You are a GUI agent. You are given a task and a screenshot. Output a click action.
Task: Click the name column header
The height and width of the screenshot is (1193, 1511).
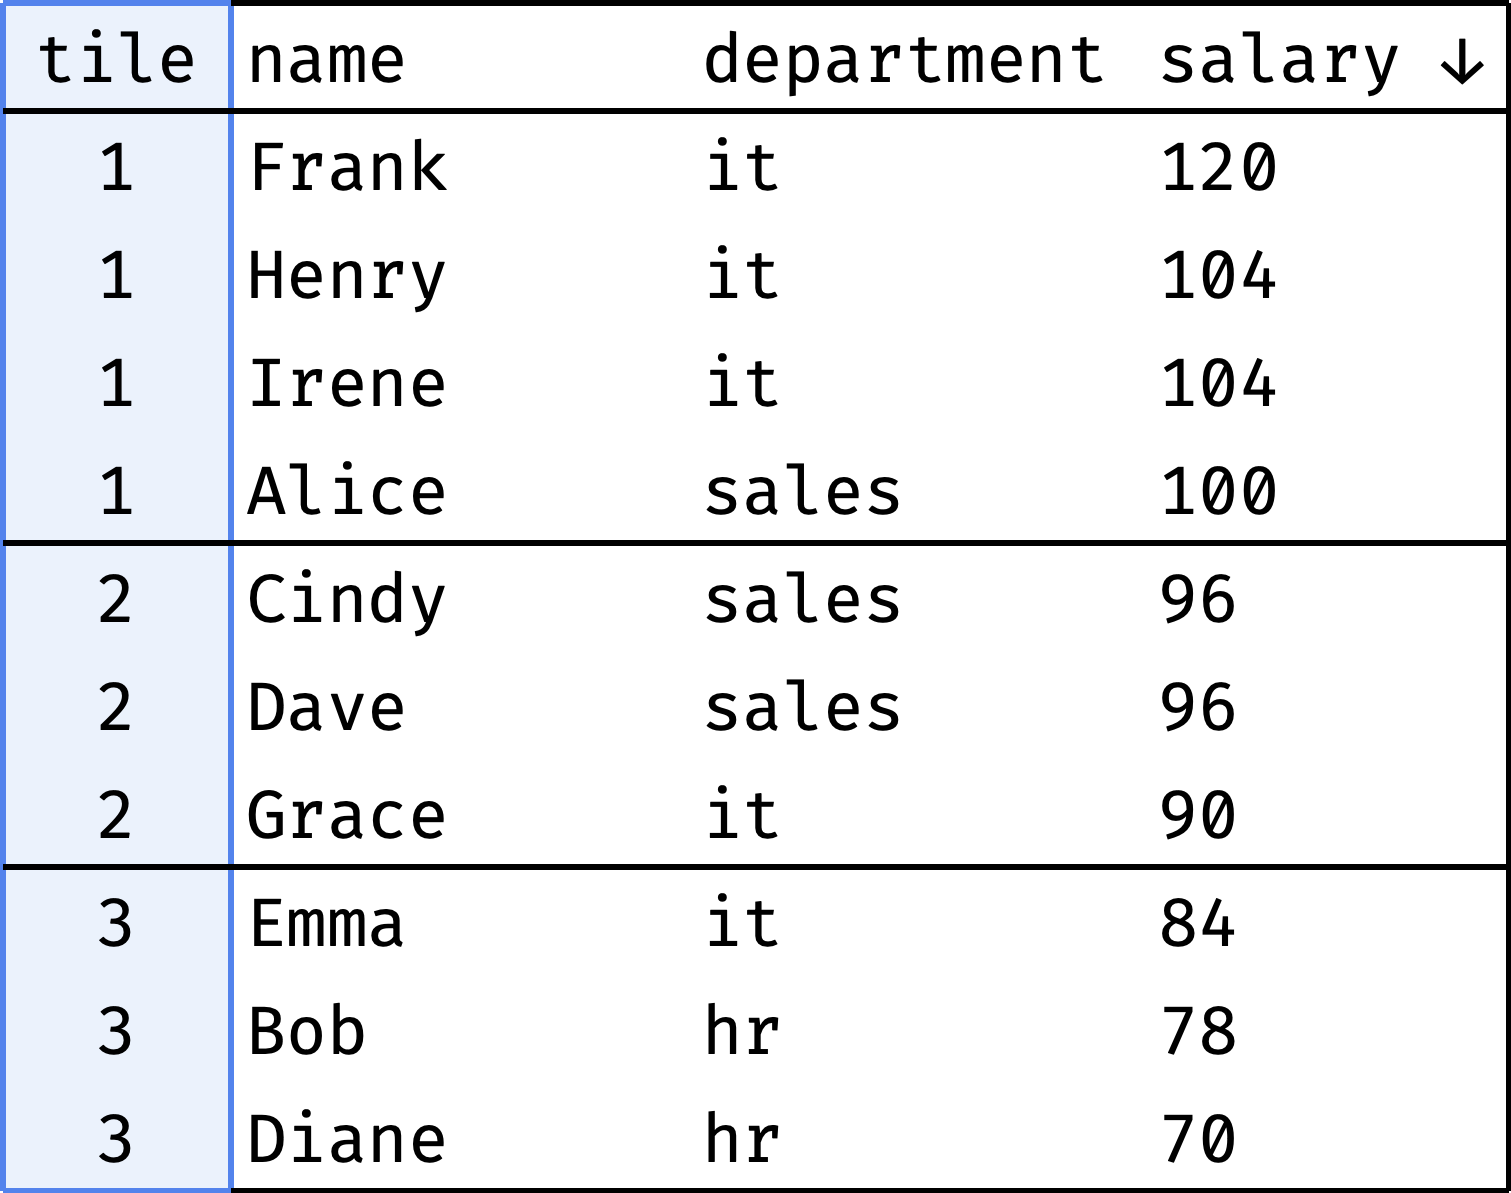(x=326, y=61)
